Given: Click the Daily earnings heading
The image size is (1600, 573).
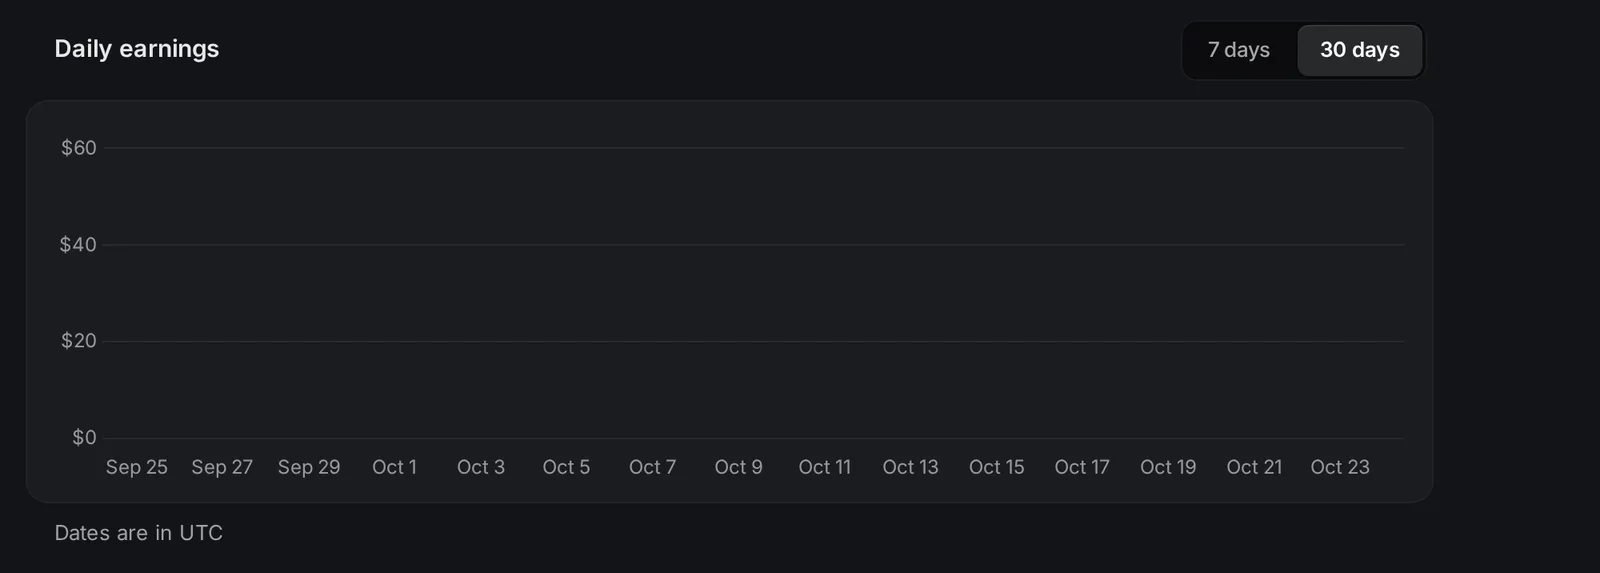Looking at the screenshot, I should coord(137,49).
